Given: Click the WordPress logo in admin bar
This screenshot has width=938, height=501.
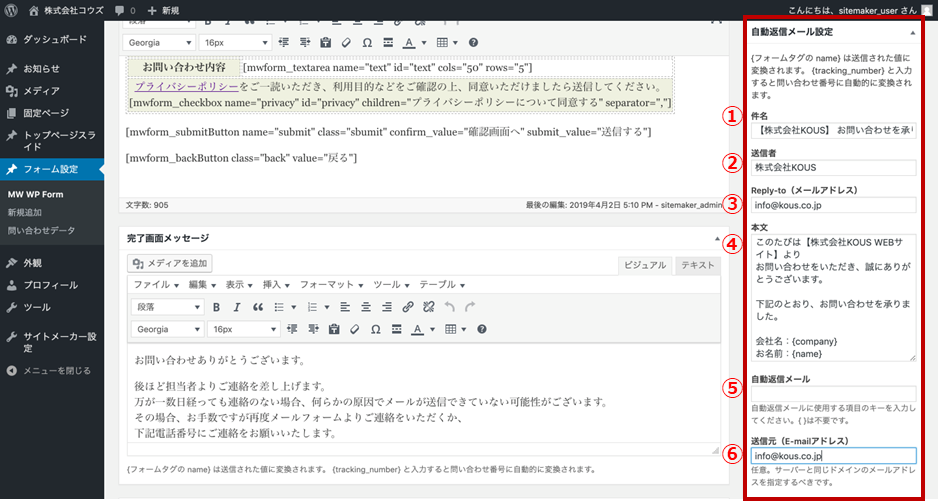Looking at the screenshot, I should 12,9.
